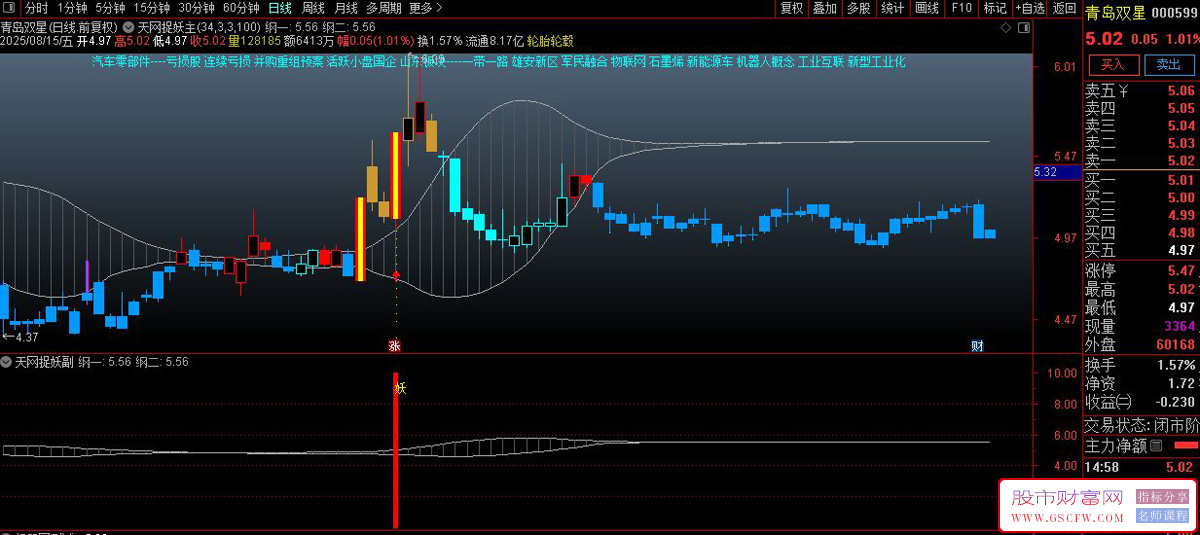Click the 5.32 price cursor label on axis
Screen dimensions: 1200x535
1057,173
